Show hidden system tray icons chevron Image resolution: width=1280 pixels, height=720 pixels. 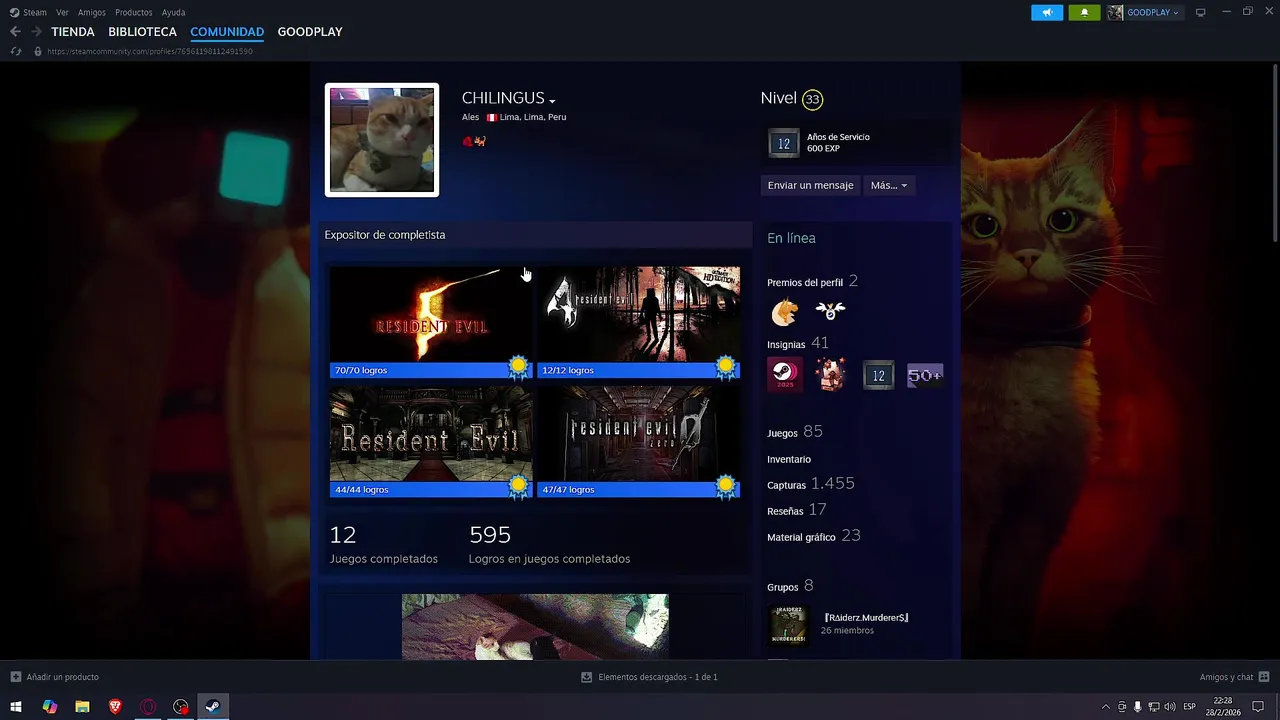click(1105, 707)
